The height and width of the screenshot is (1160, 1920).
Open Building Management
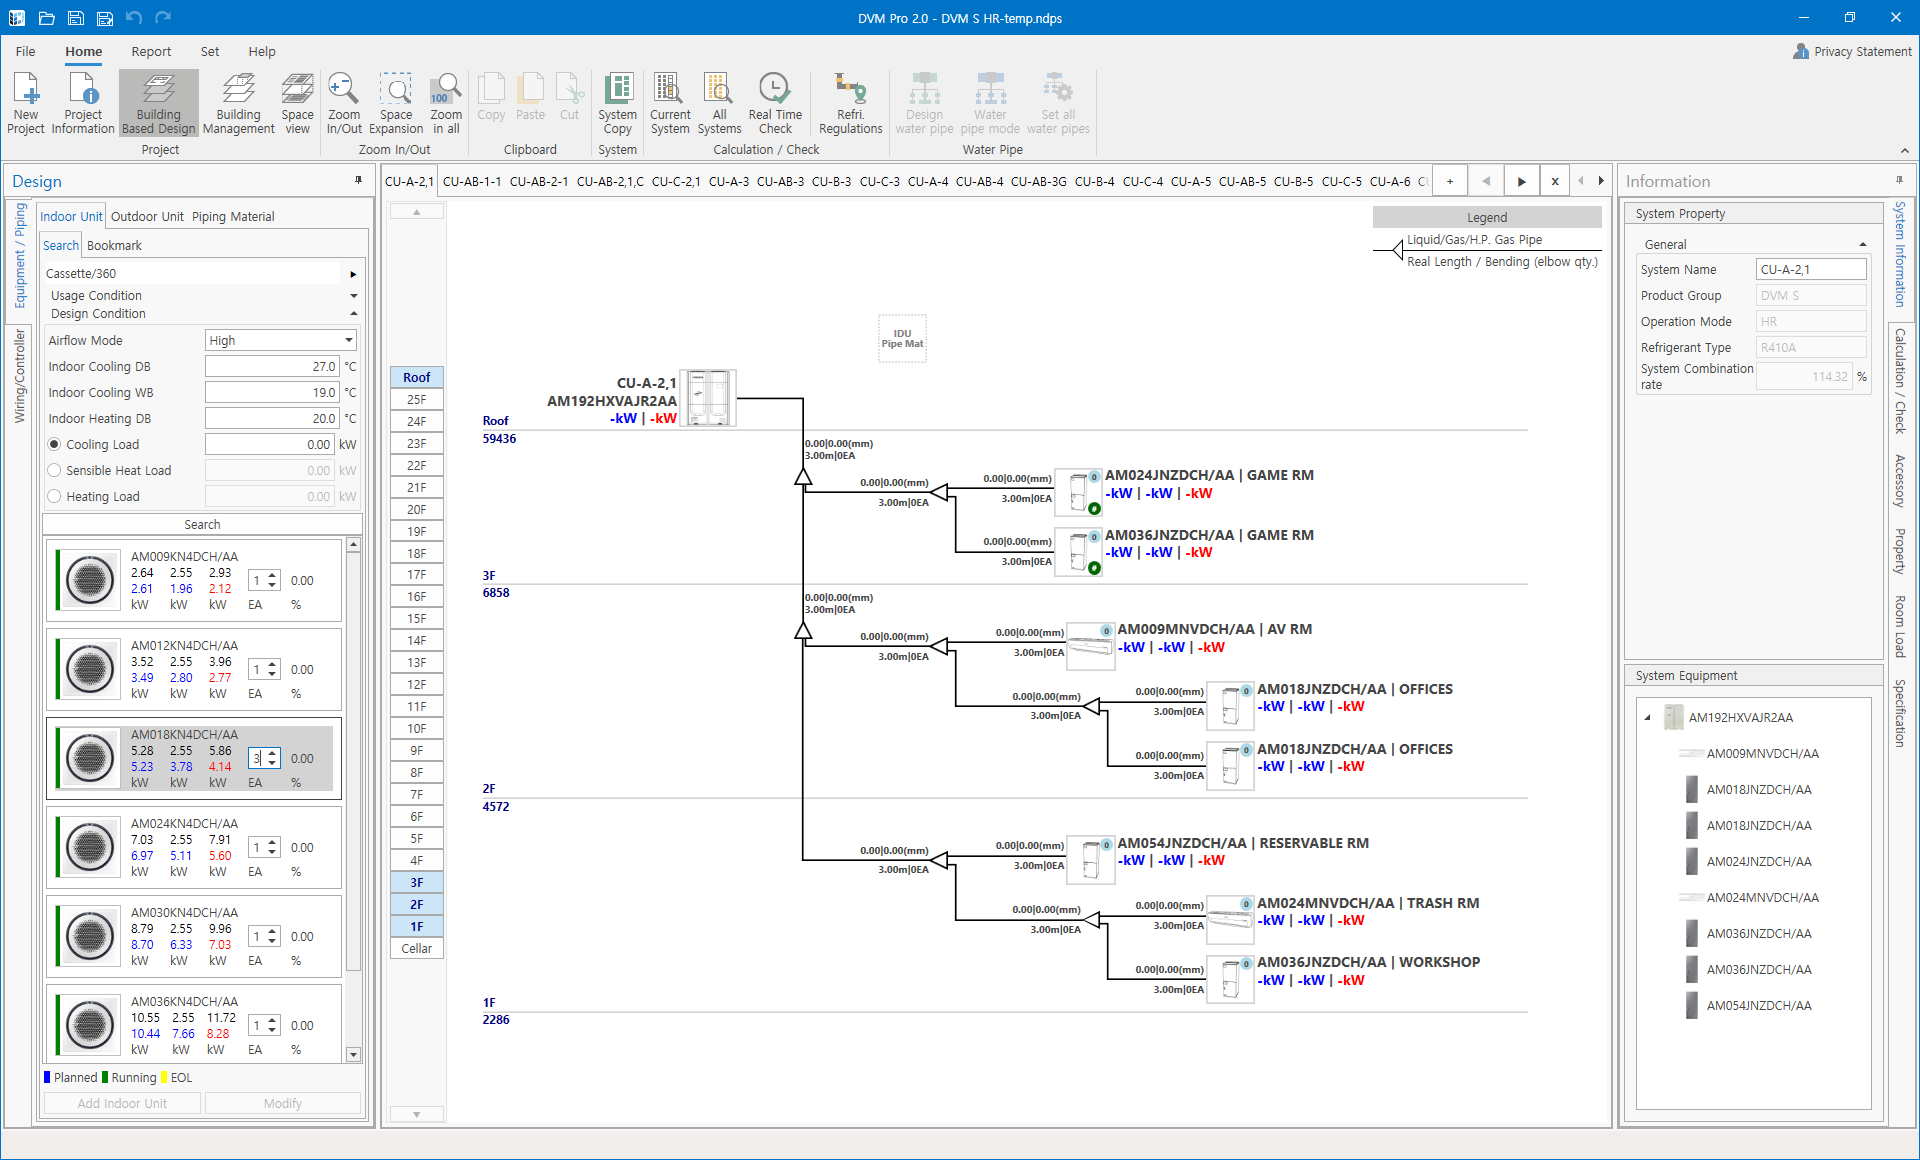pyautogui.click(x=238, y=103)
